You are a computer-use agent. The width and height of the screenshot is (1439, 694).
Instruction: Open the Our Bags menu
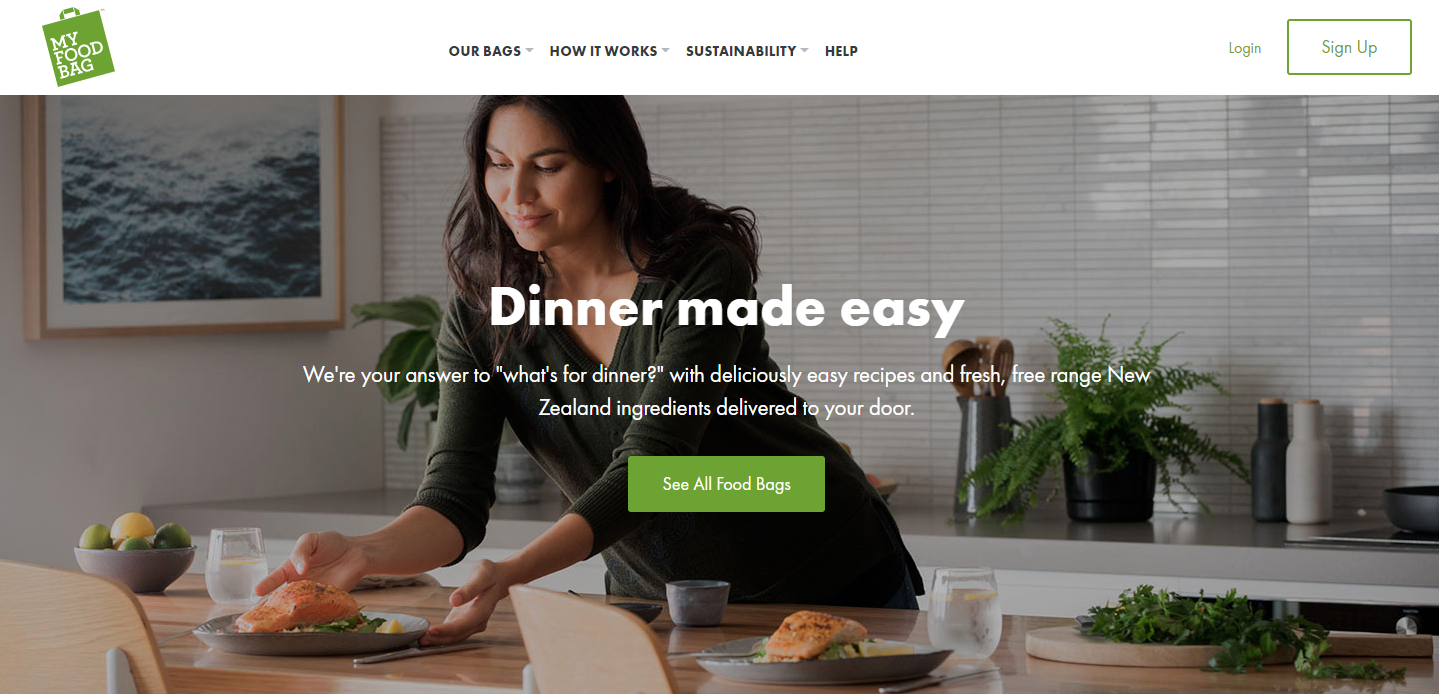(x=485, y=51)
